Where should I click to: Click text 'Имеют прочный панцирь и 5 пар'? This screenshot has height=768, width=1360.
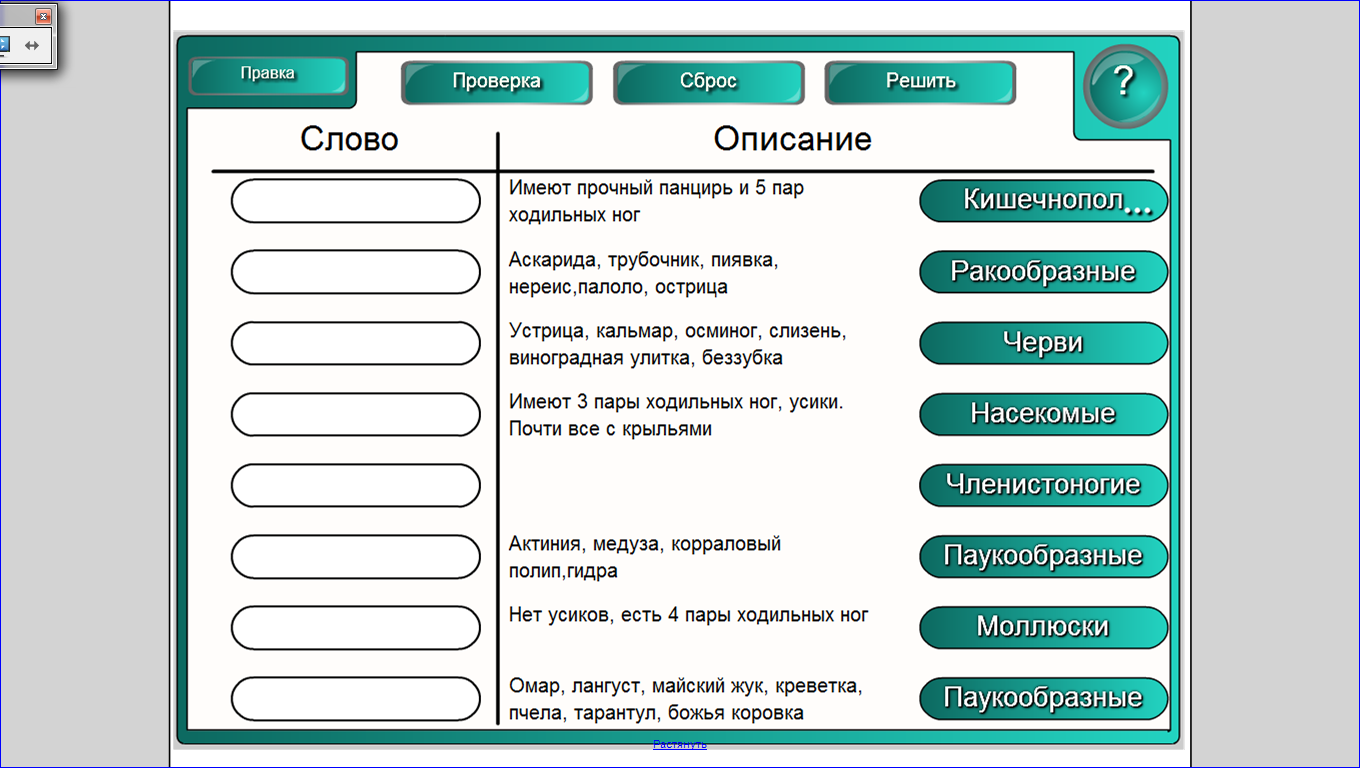pyautogui.click(x=656, y=188)
